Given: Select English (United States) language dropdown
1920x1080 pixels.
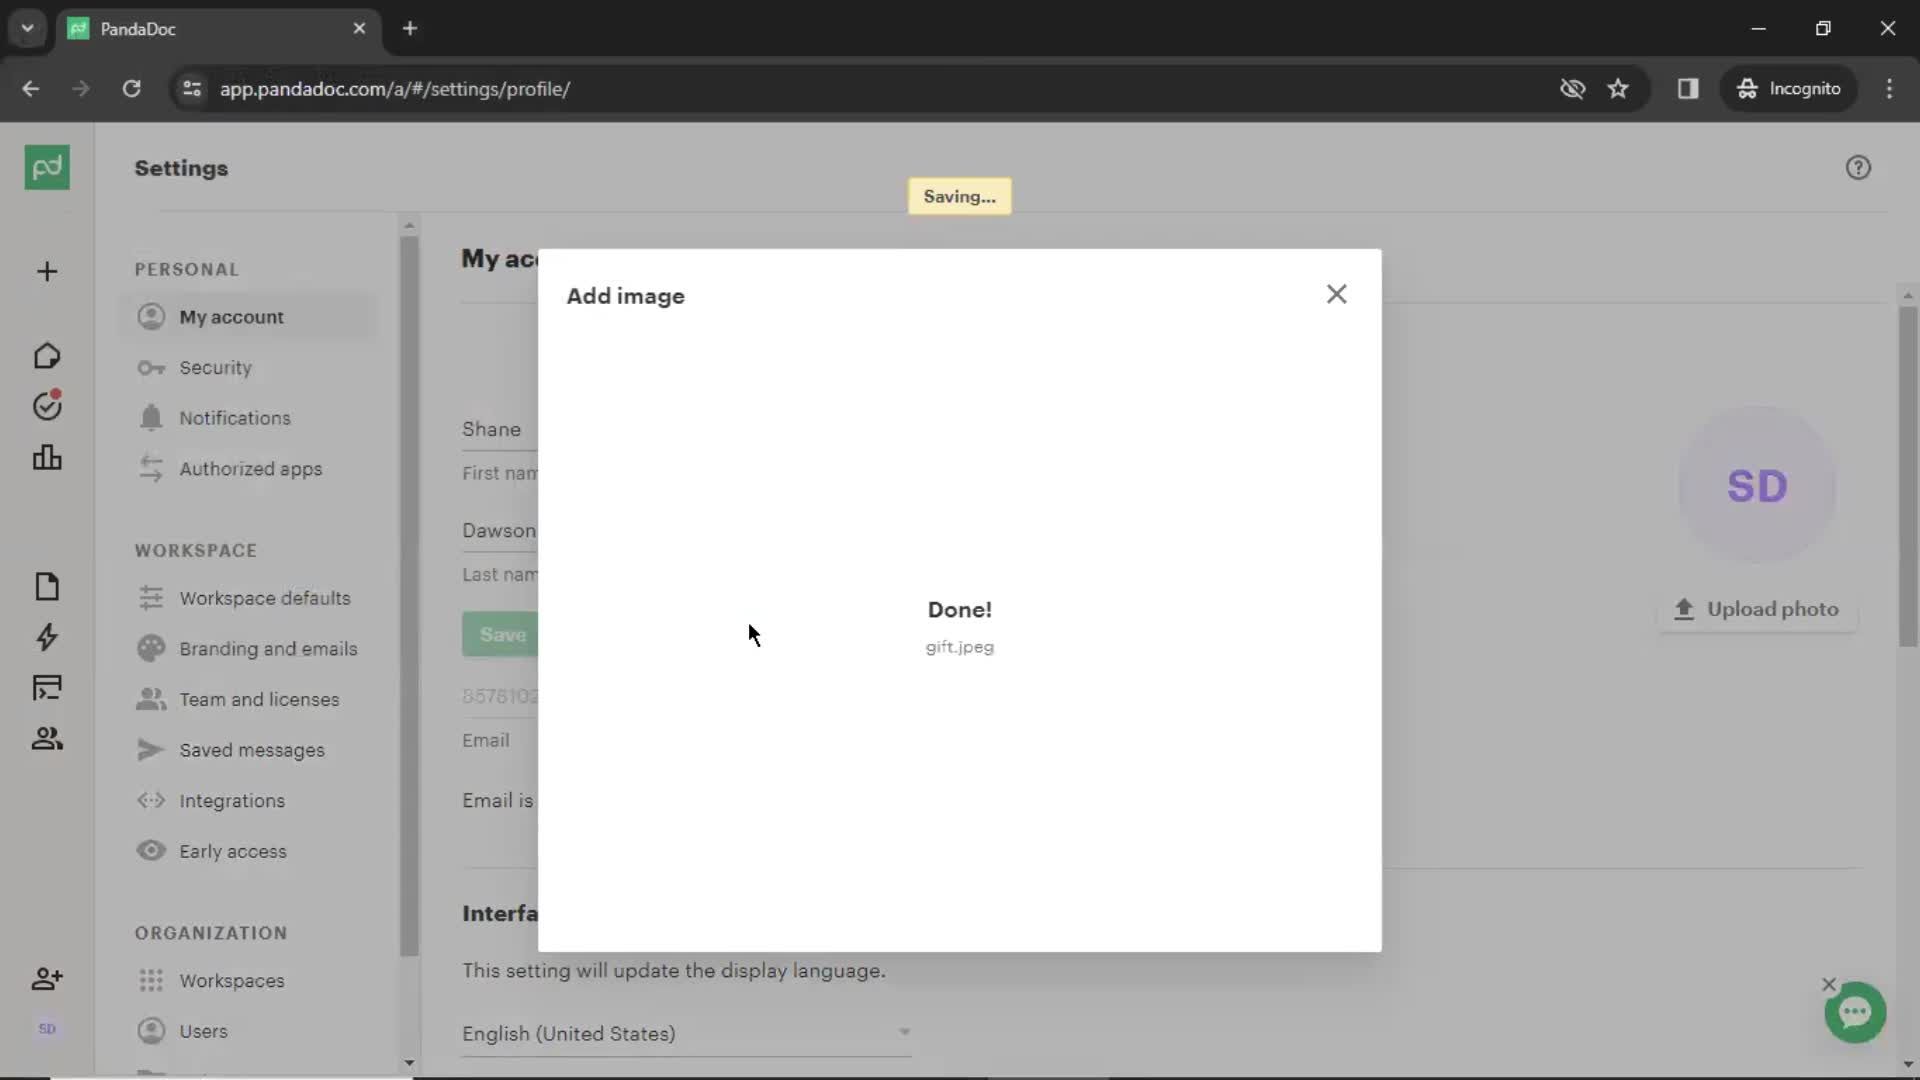Looking at the screenshot, I should pyautogui.click(x=686, y=1033).
